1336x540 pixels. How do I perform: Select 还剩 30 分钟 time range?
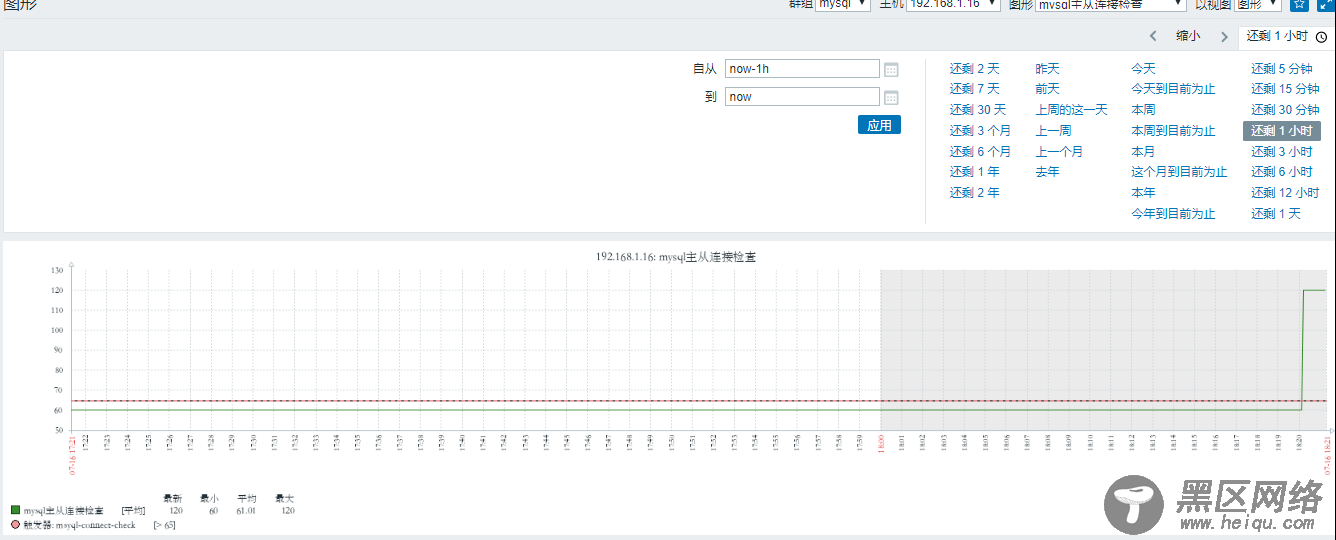(1285, 110)
